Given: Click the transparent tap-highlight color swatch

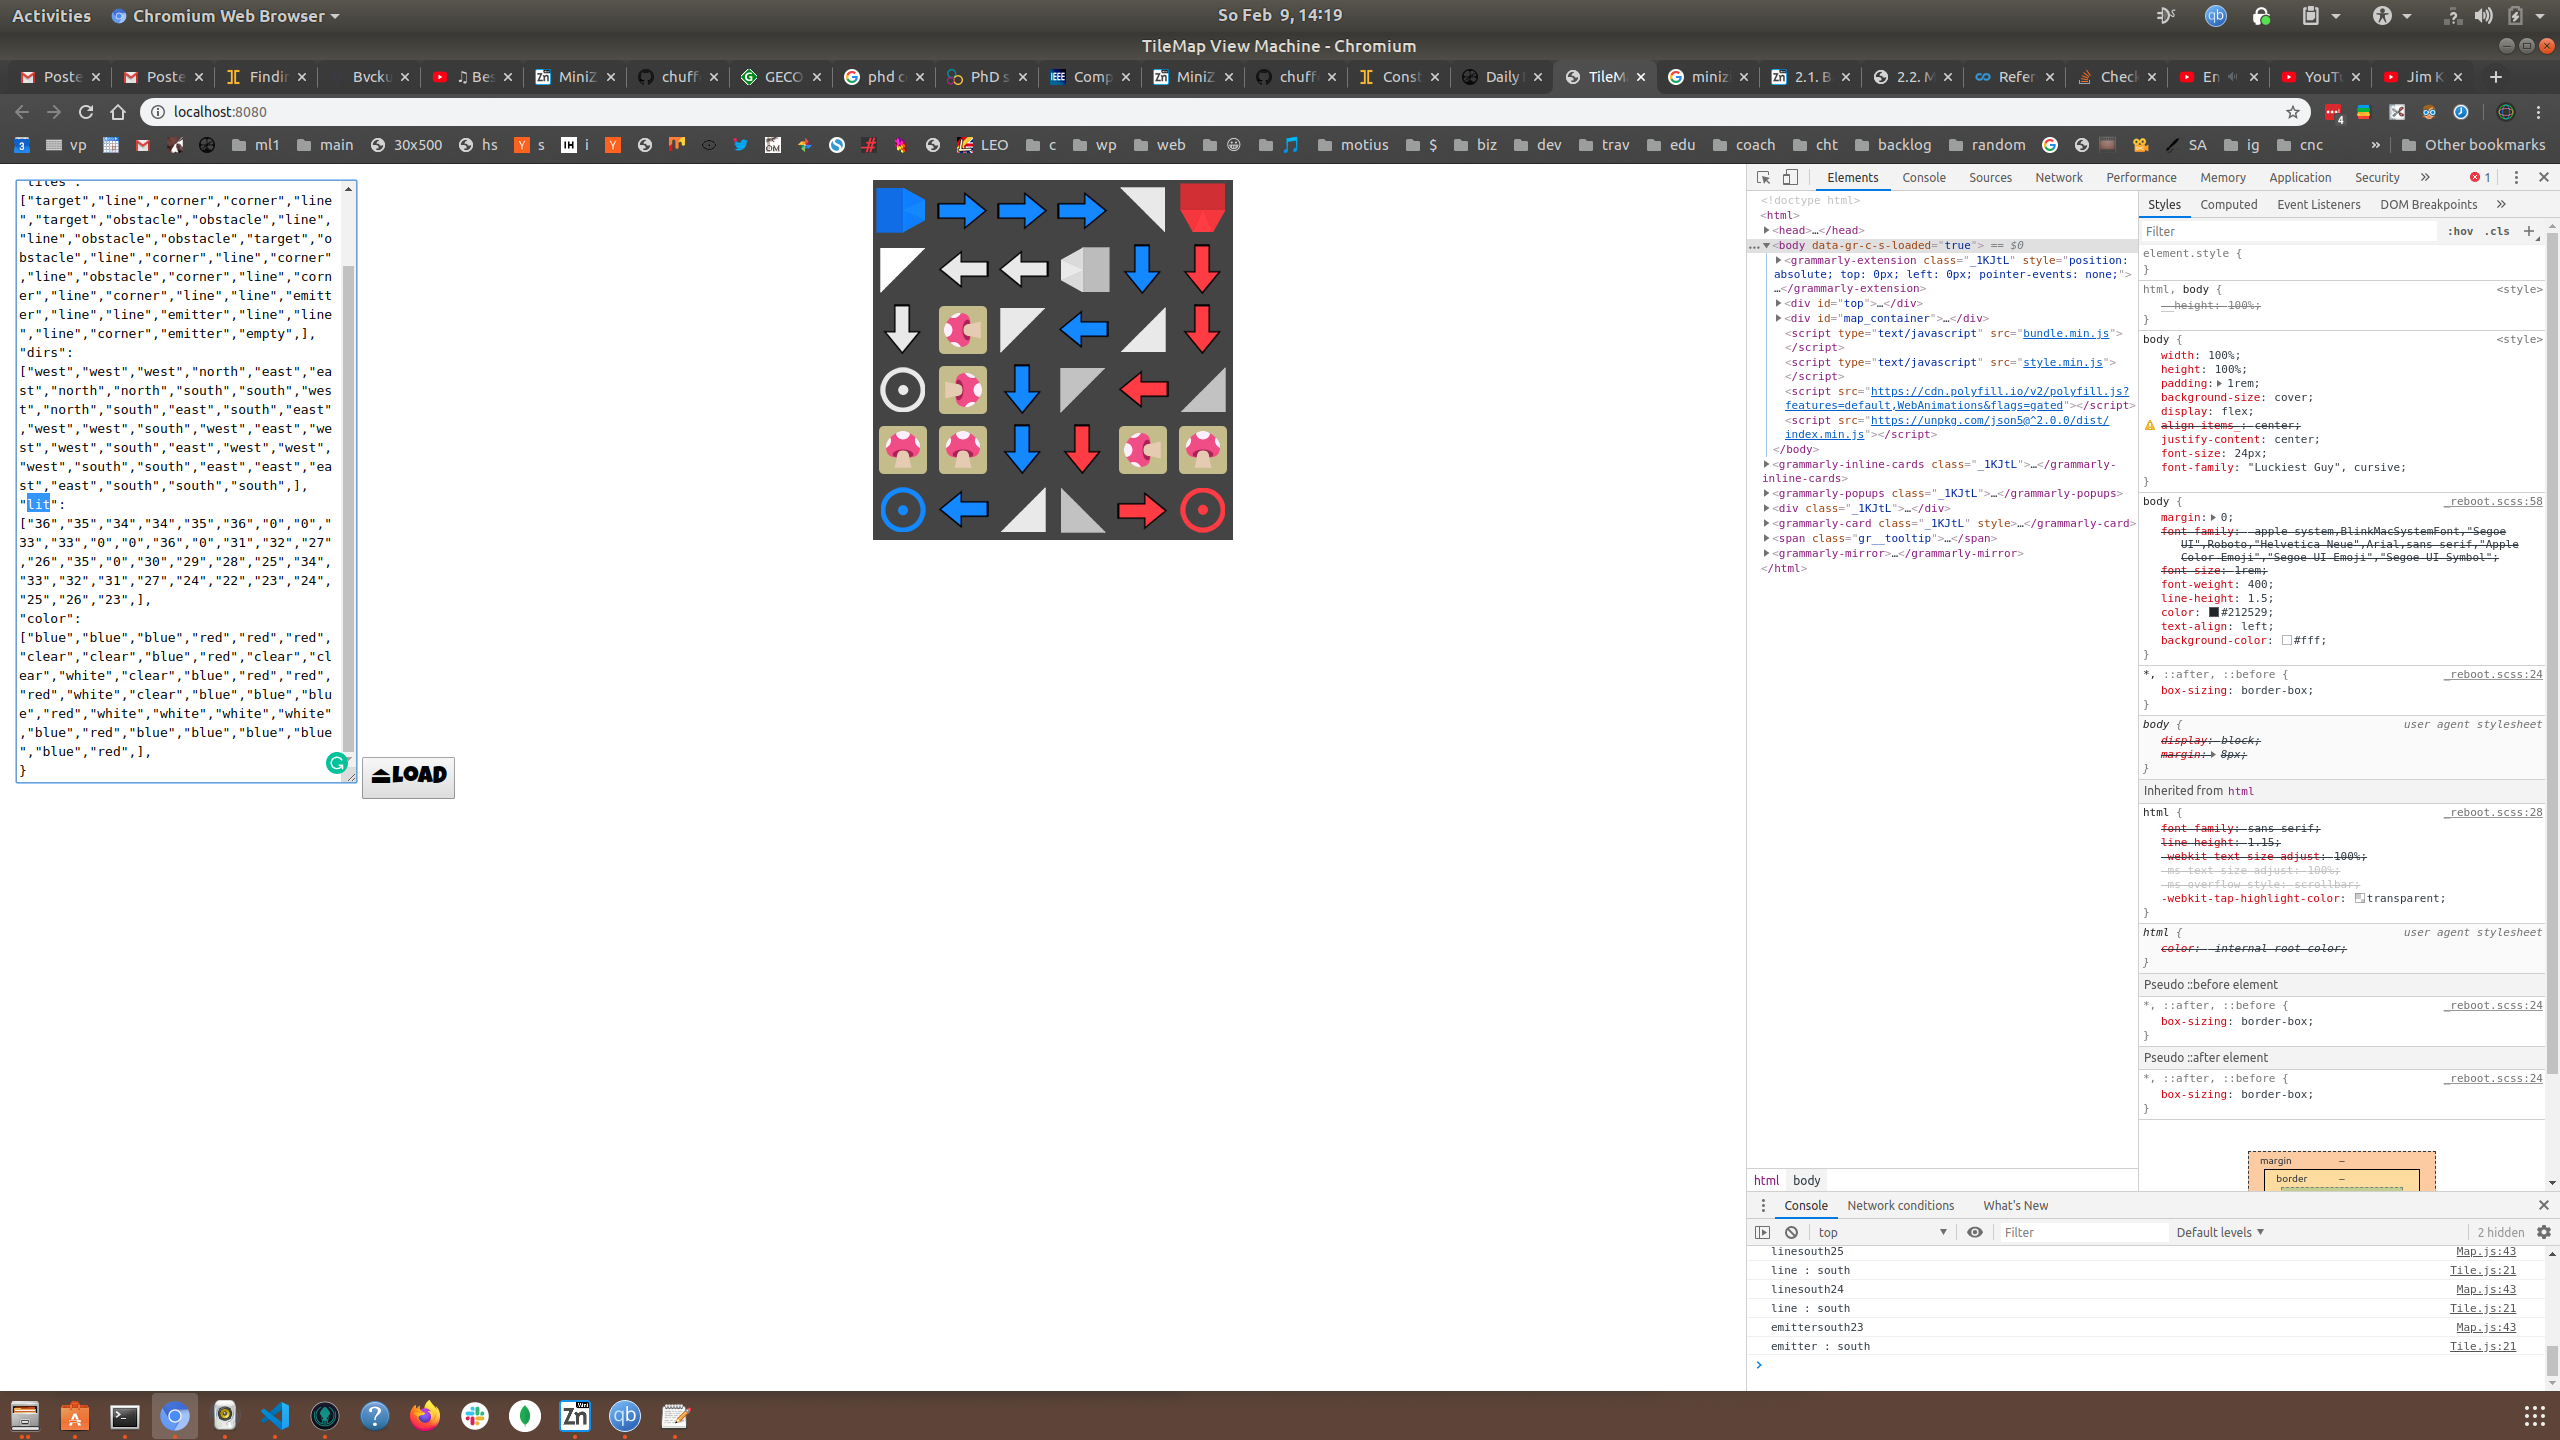Looking at the screenshot, I should 2359,898.
